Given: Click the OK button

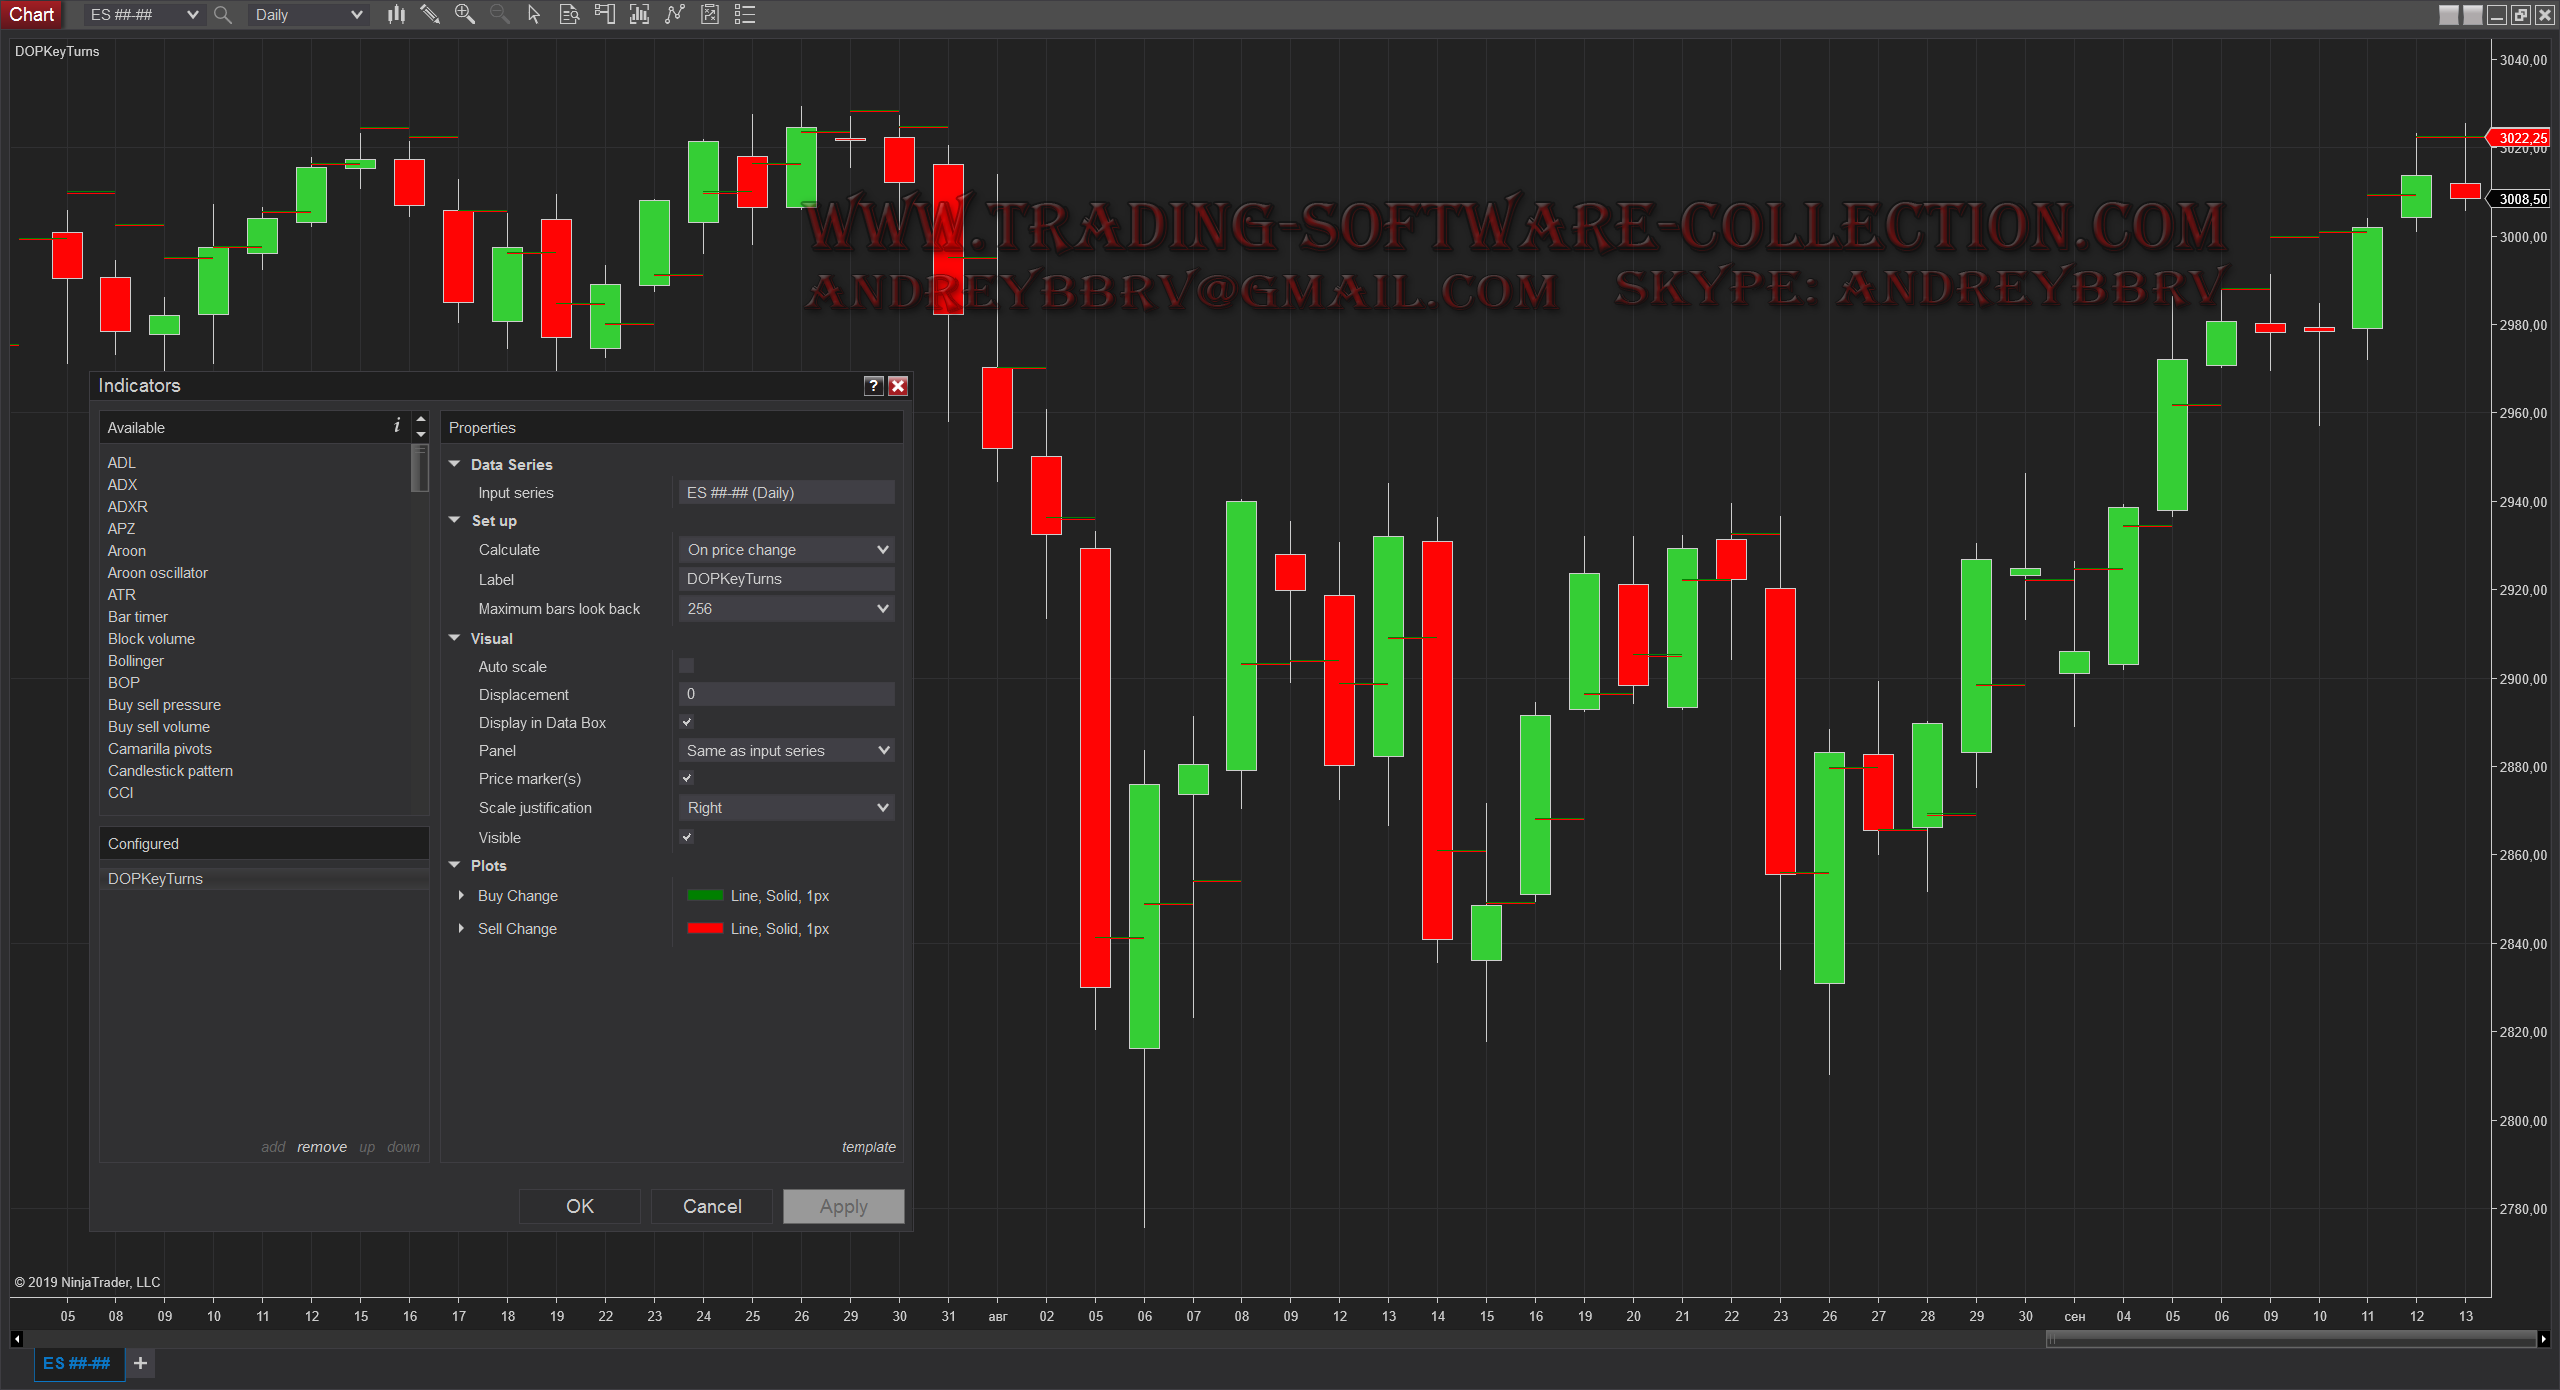Looking at the screenshot, I should coord(580,1206).
